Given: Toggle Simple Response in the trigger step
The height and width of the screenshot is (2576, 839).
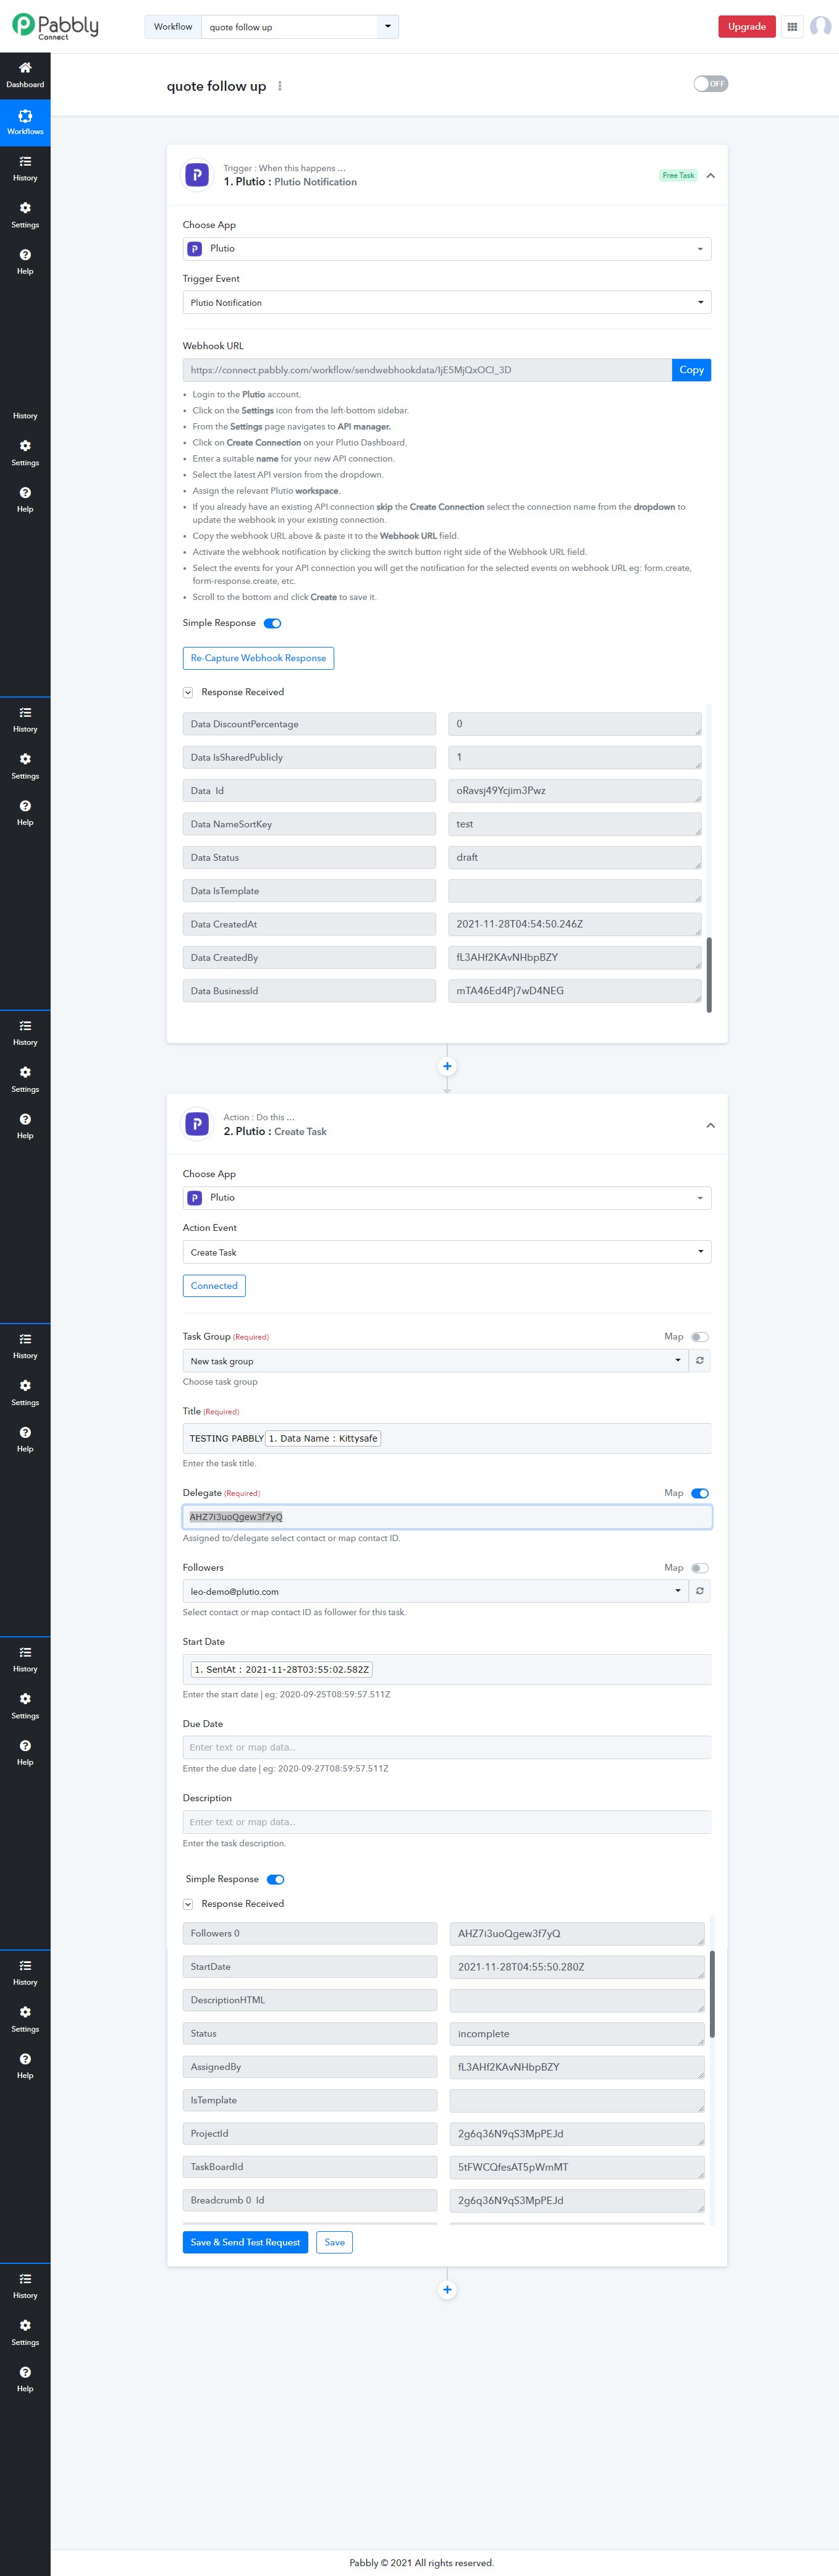Looking at the screenshot, I should click(272, 623).
